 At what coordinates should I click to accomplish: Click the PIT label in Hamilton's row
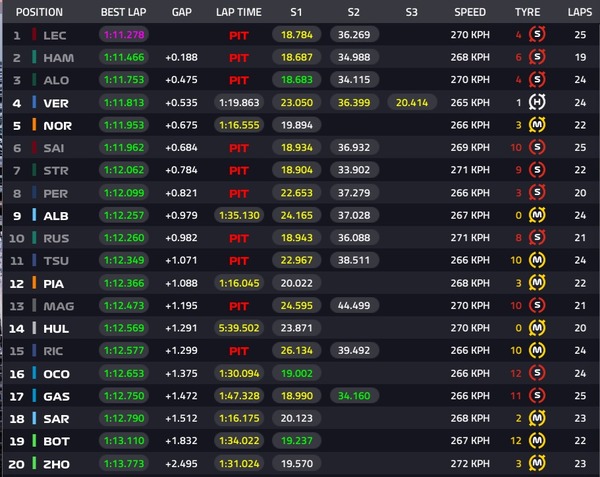coord(238,58)
